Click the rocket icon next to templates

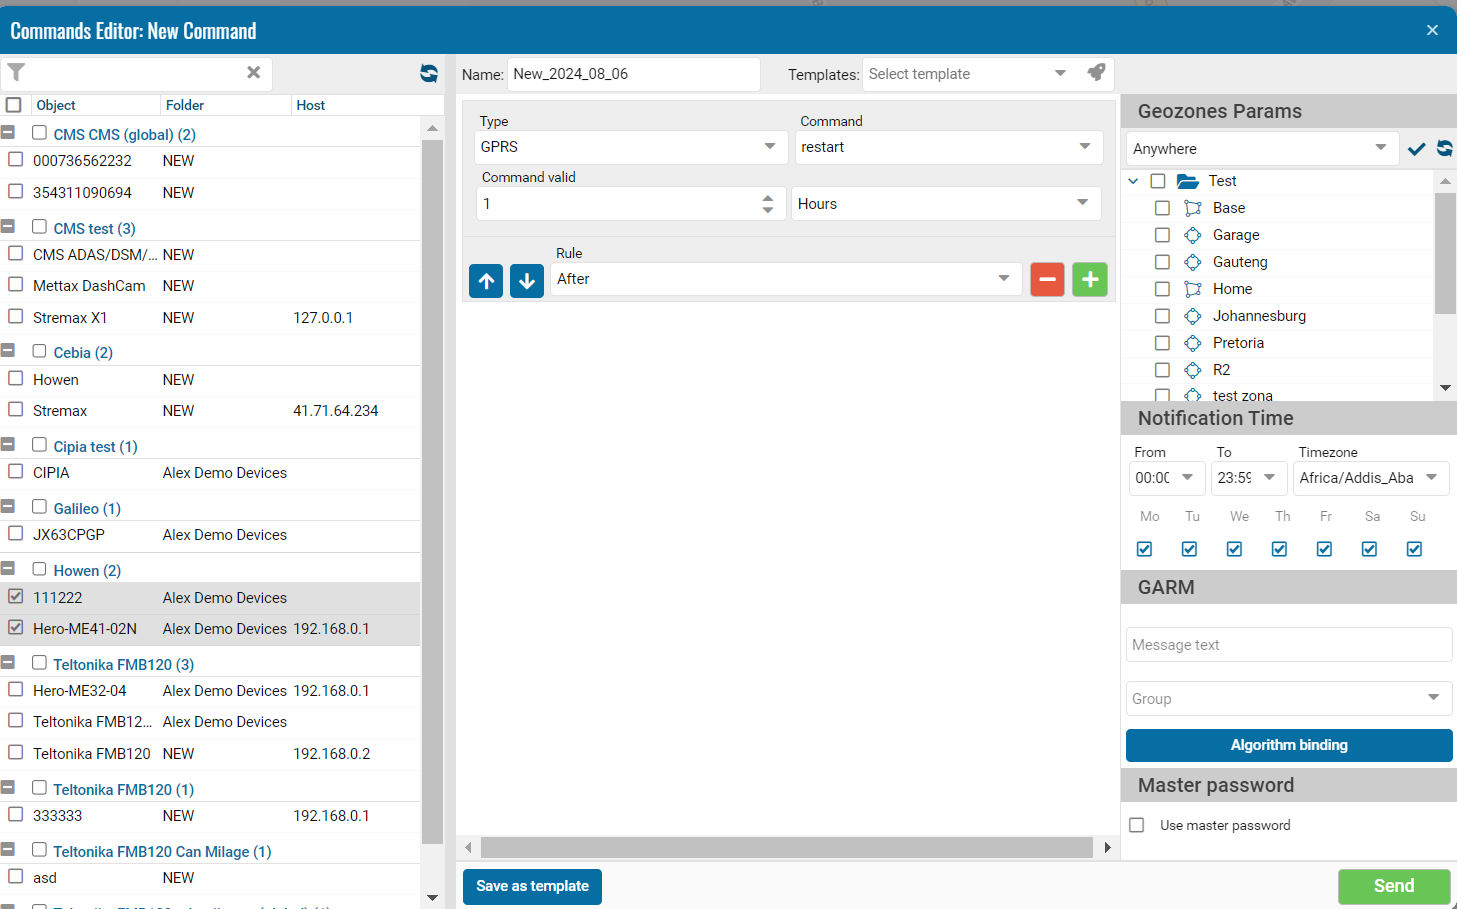coord(1096,73)
